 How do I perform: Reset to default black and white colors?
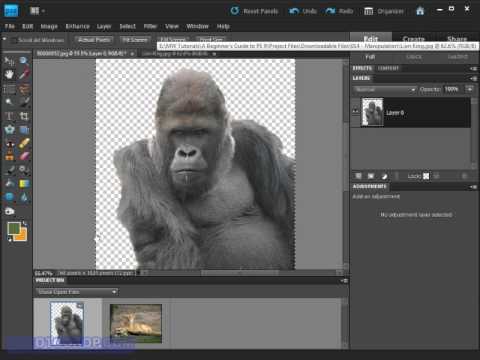9,239
